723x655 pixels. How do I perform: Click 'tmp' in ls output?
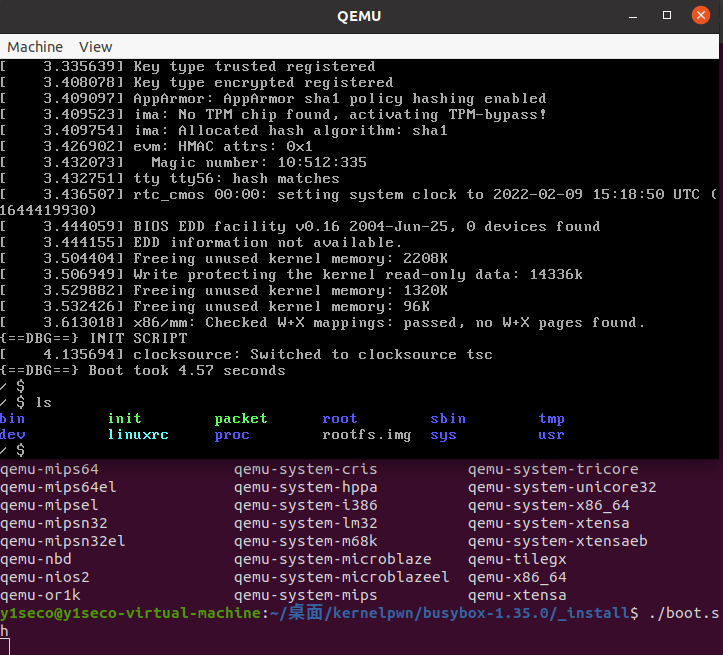551,419
